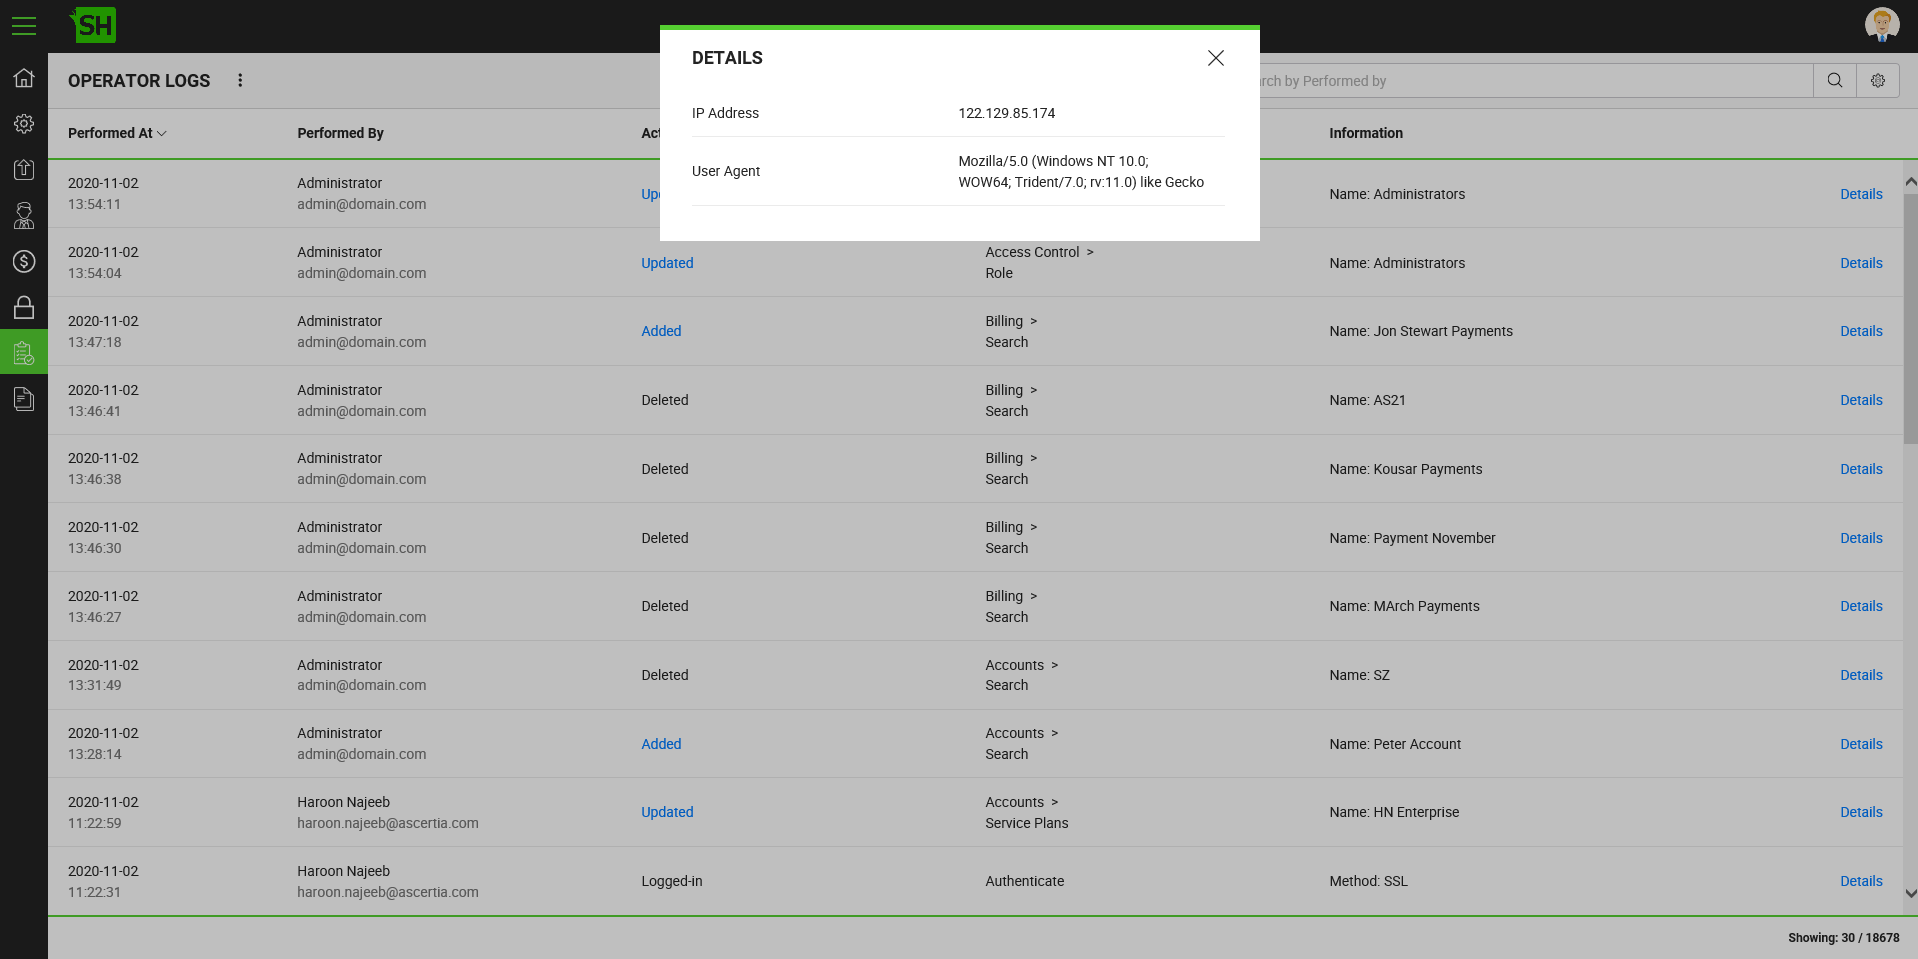Viewport: 1918px width, 959px height.
Task: Click Access Control > Role module text
Action: coord(1040,263)
